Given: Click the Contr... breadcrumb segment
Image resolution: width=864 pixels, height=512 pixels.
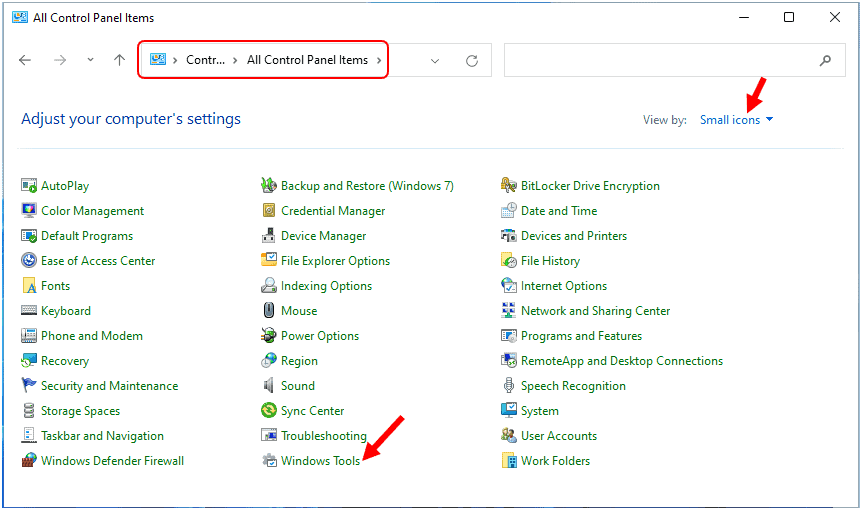Looking at the screenshot, I should [205, 60].
